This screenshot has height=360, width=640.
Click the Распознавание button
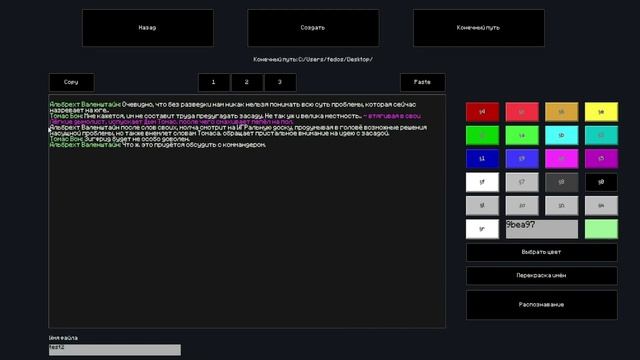pos(542,305)
